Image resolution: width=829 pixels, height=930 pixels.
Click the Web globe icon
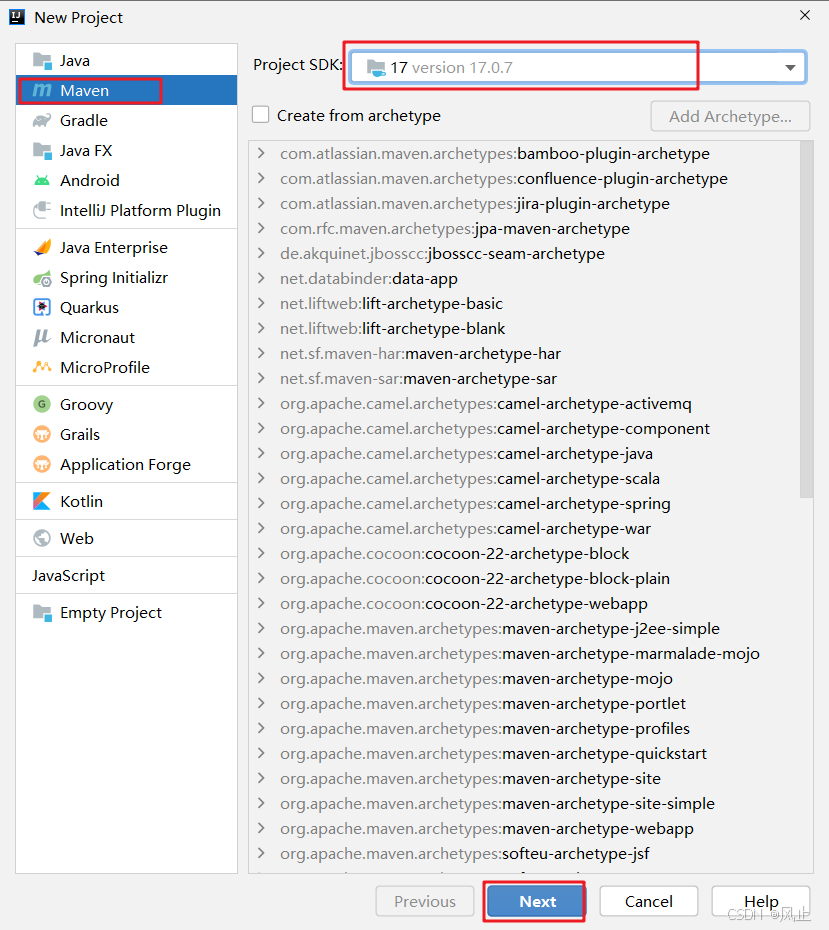pyautogui.click(x=42, y=539)
